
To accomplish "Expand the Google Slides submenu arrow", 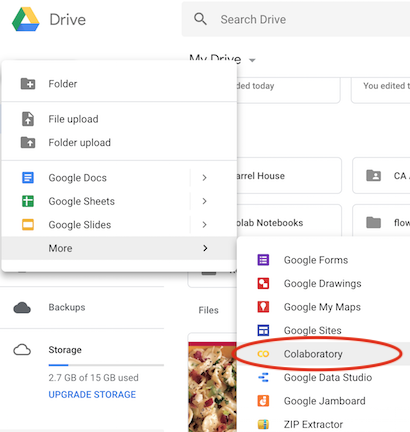I will pyautogui.click(x=205, y=225).
